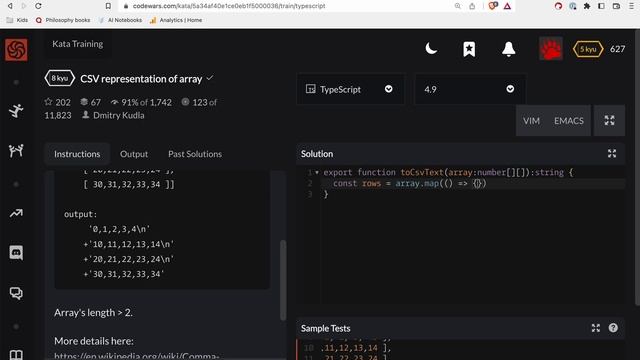This screenshot has width=640, height=360.
Task: Click the zoom magnifier in address bar
Action: 458,6
